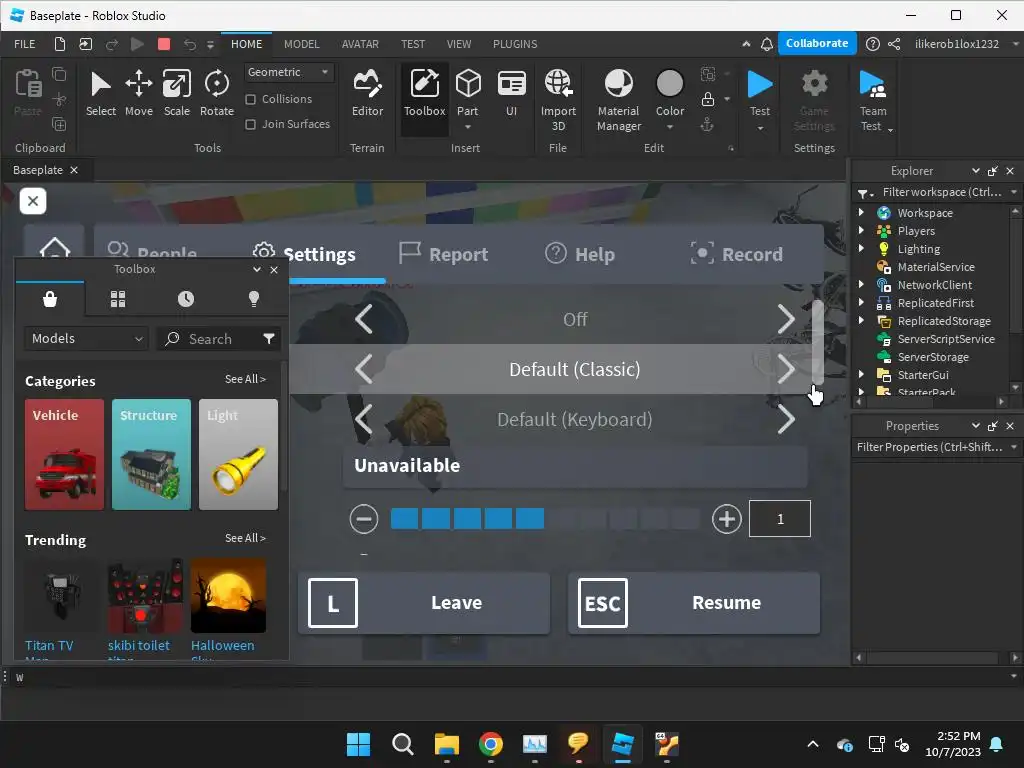Switch to the AVATAR ribbon tab
This screenshot has width=1024, height=768.
[x=360, y=44]
